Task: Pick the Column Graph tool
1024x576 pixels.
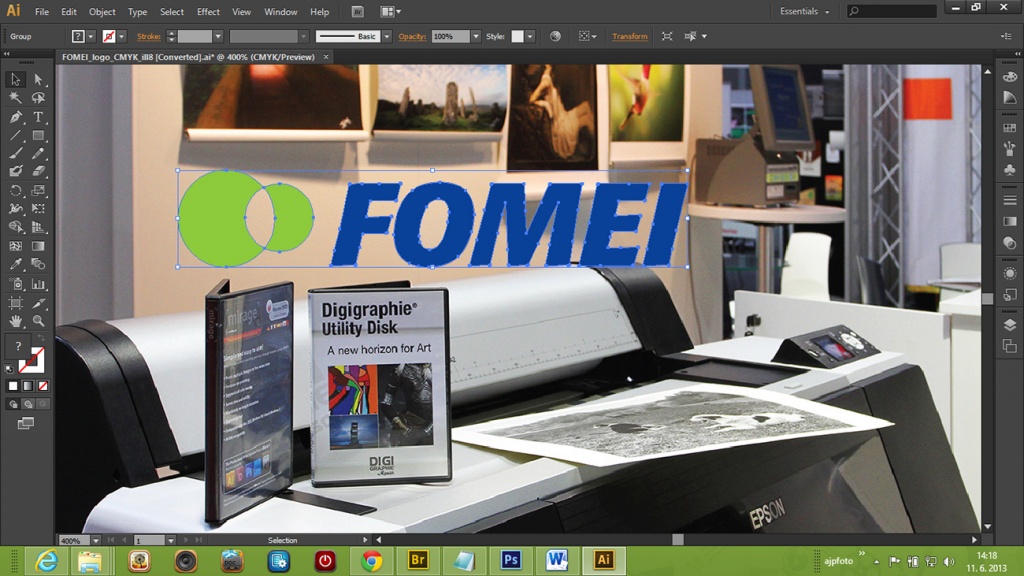Action: [x=38, y=284]
